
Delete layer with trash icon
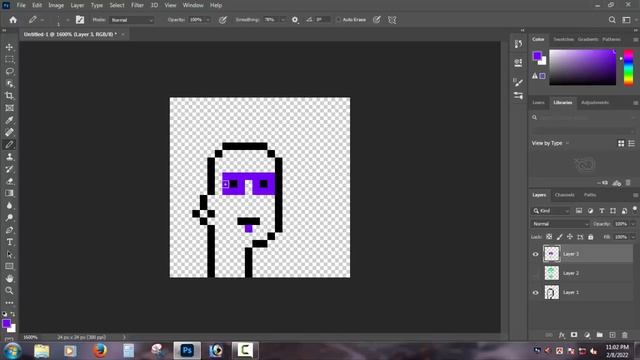pyautogui.click(x=624, y=335)
